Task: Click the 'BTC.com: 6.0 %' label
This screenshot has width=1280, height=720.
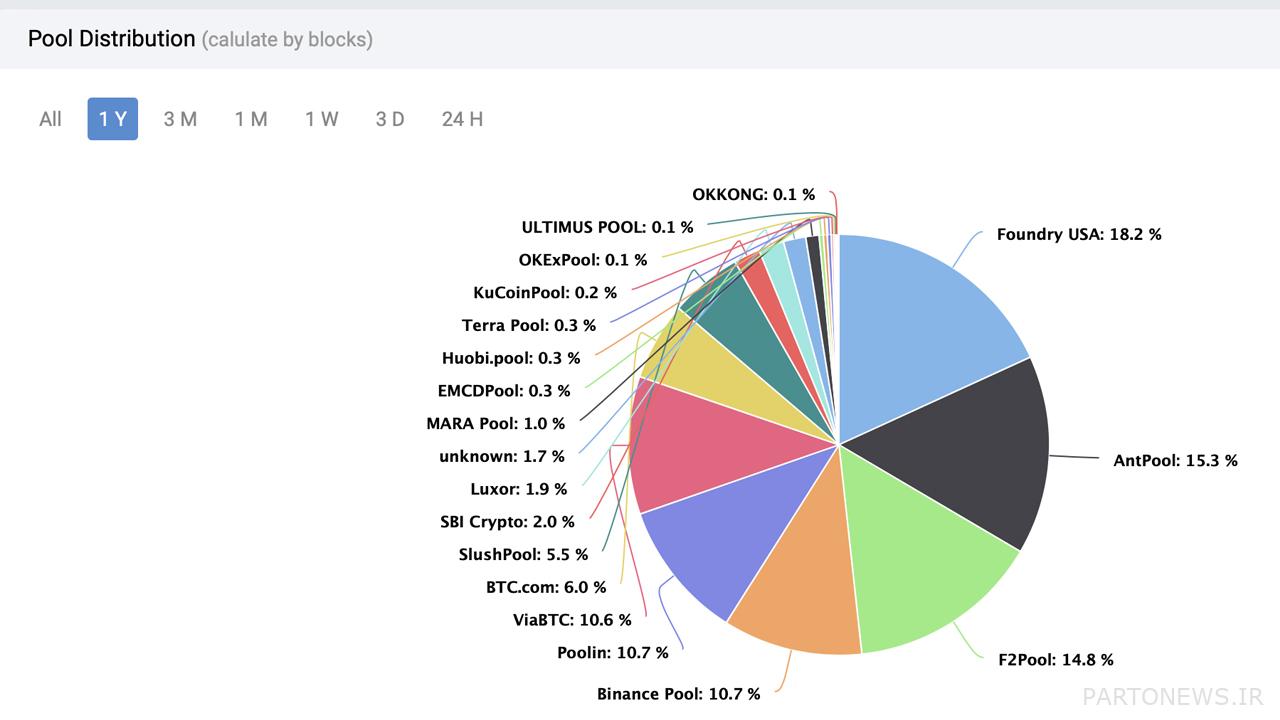Action: (546, 586)
